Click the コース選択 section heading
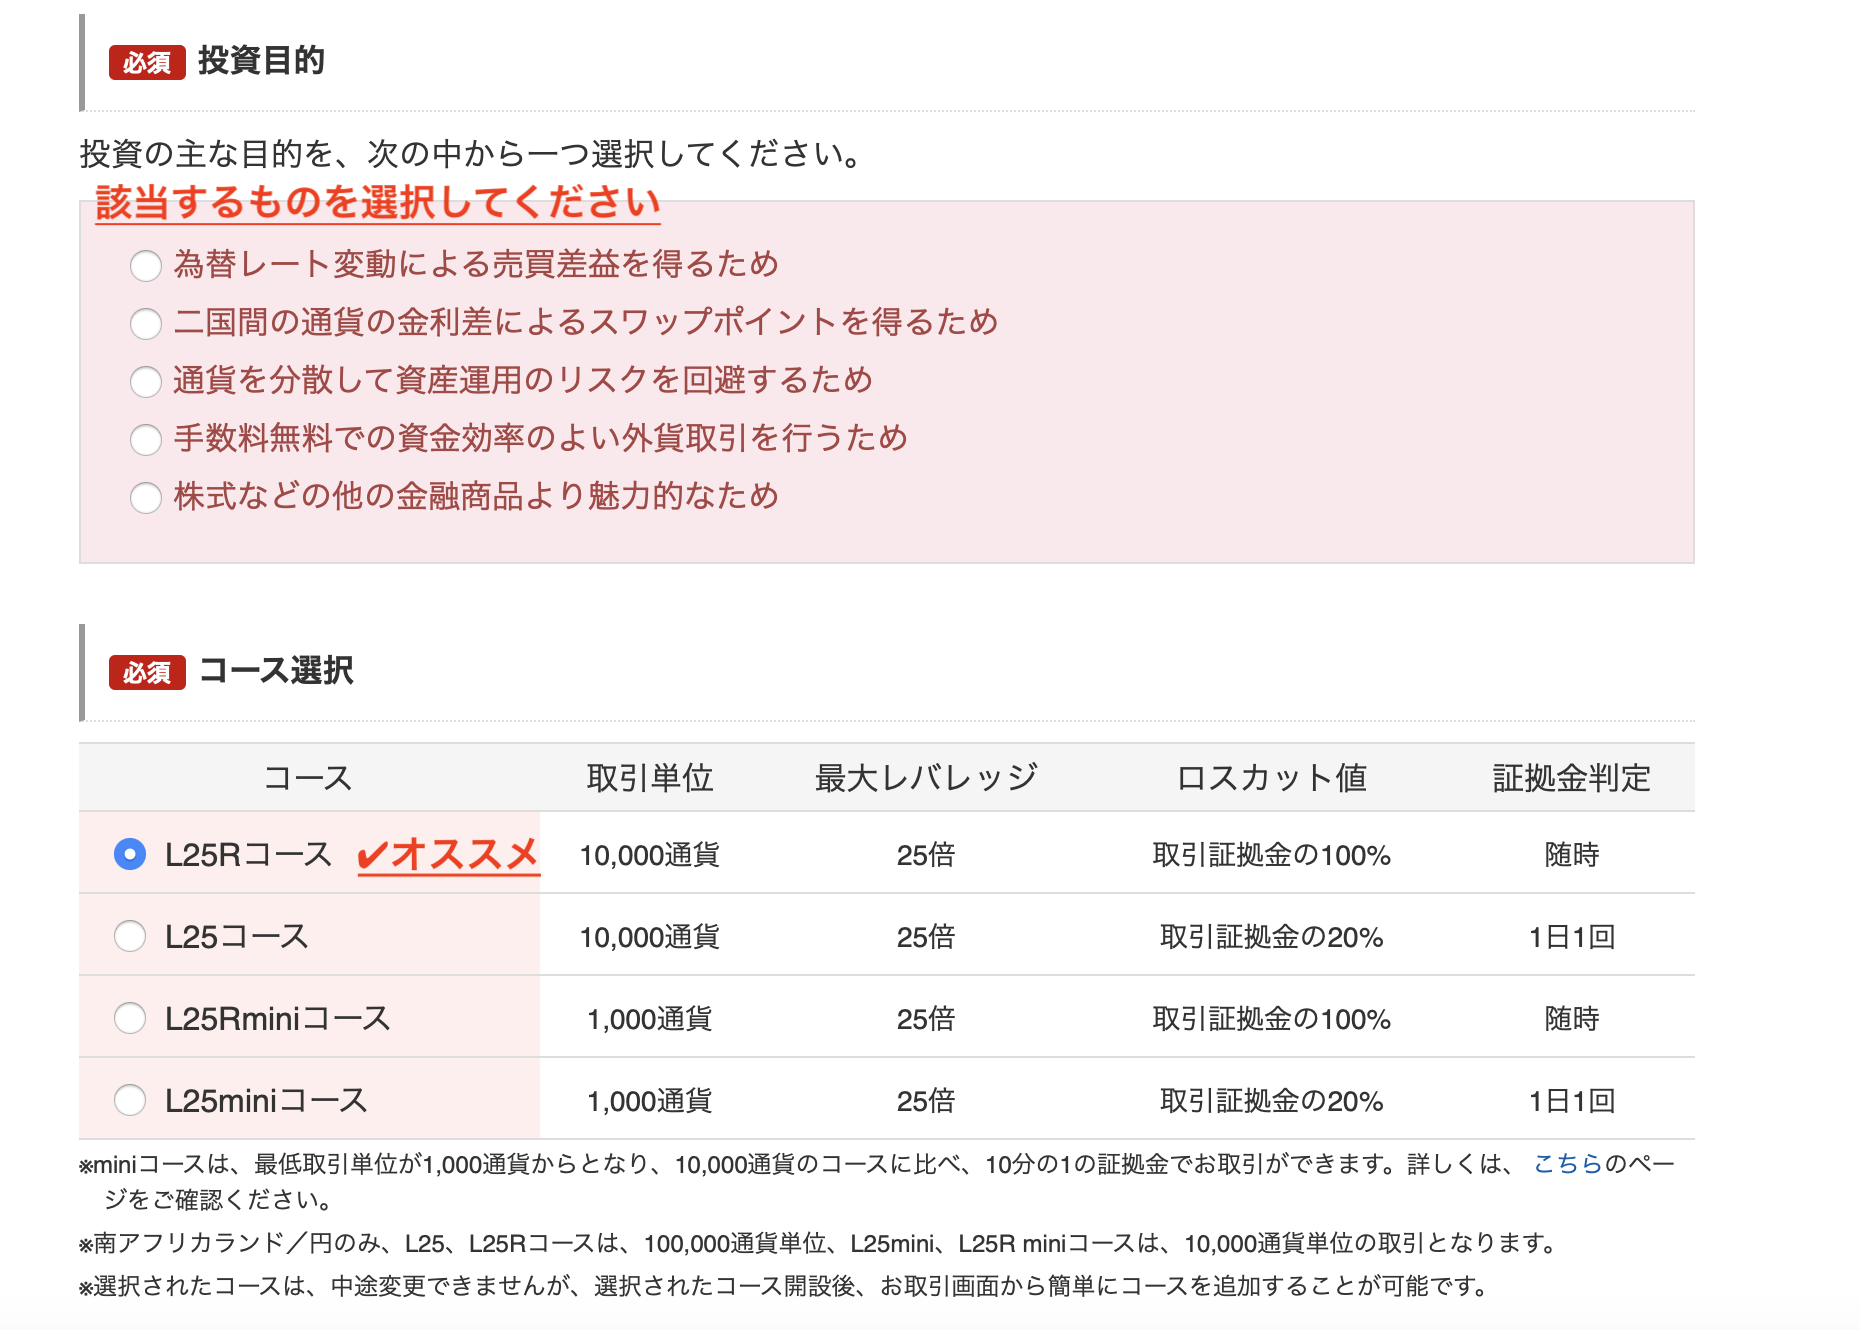1860x1330 pixels. click(276, 670)
